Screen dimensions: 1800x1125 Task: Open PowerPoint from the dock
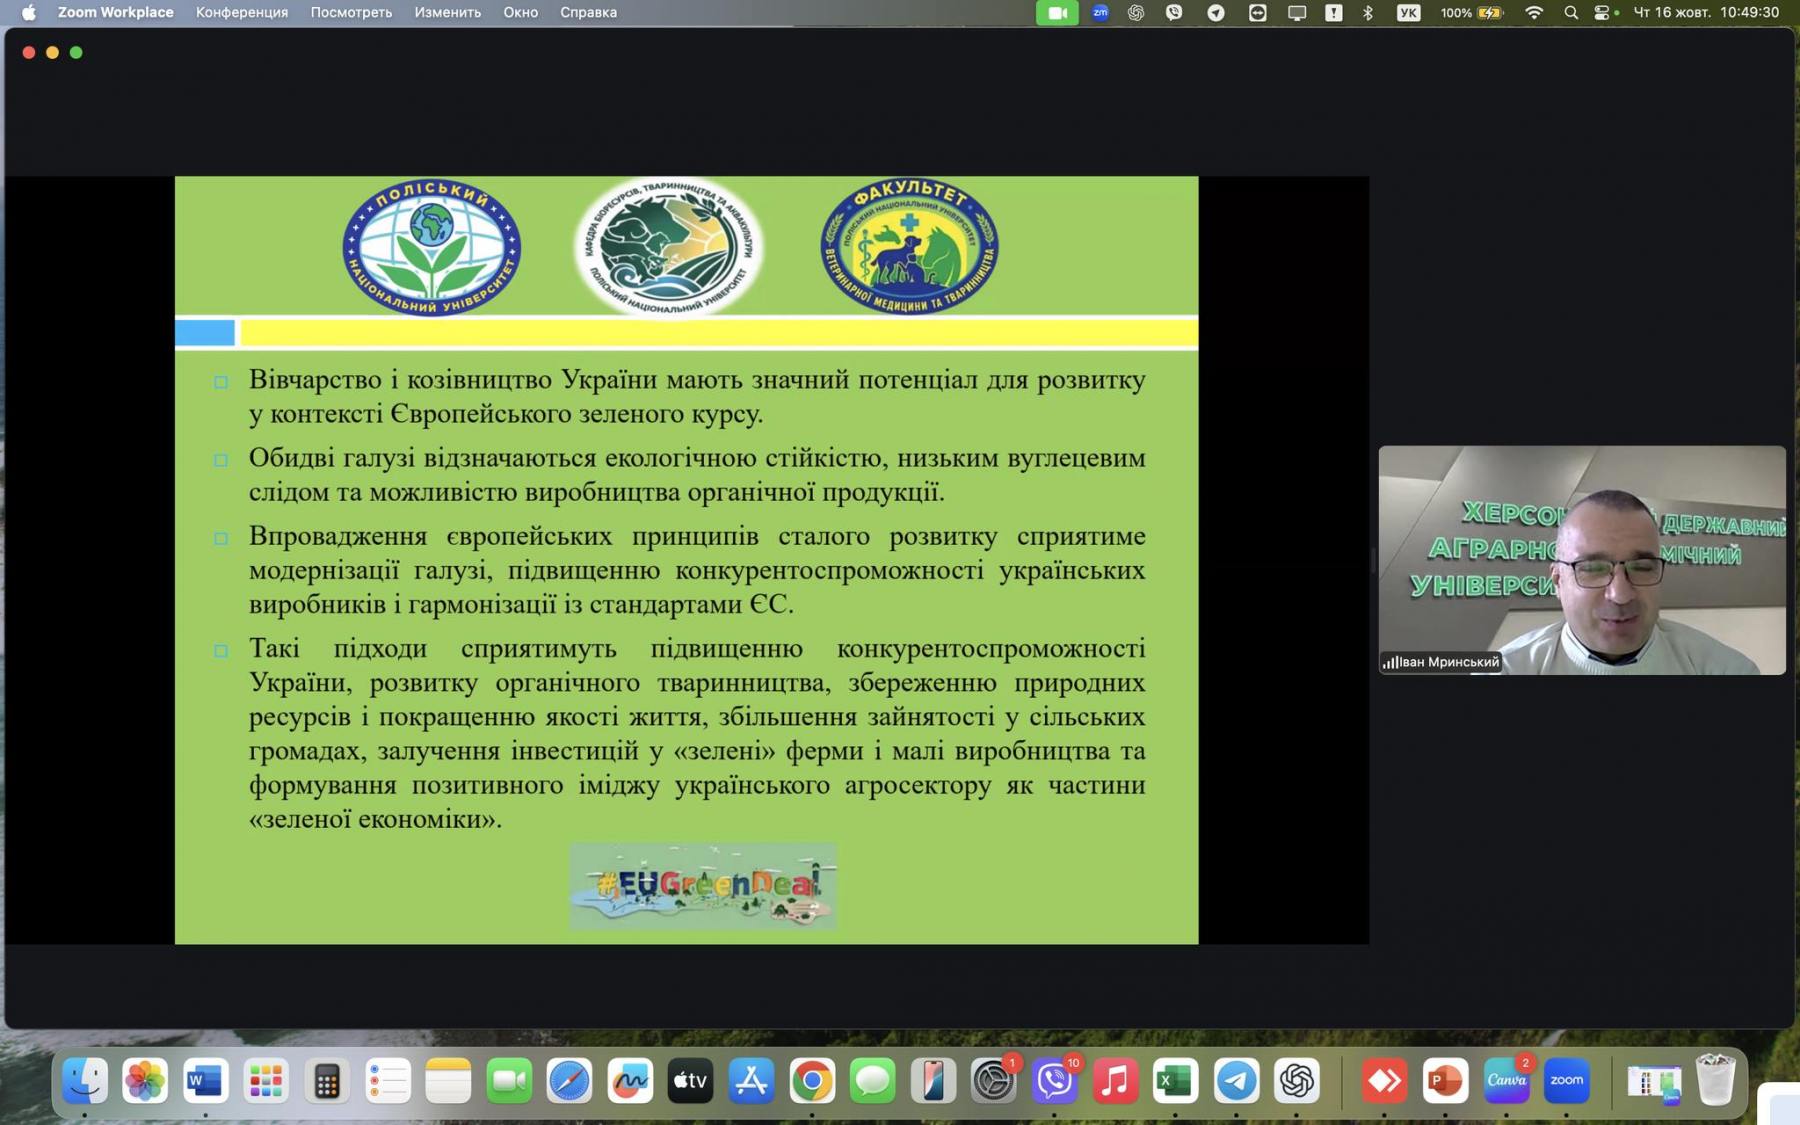[x=1445, y=1081]
